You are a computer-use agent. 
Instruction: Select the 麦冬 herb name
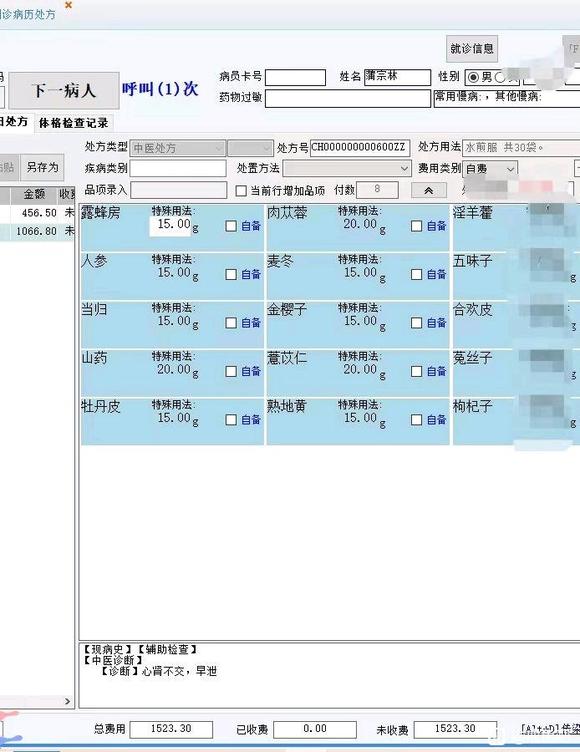[x=280, y=261]
